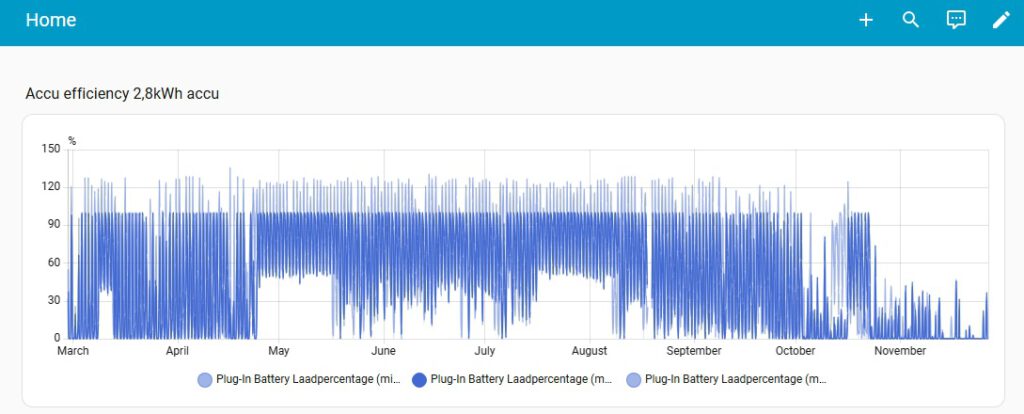Screen dimensions: 1024x414
Task: Toggle the first Plug-In Battery legend series
Action: 299,380
